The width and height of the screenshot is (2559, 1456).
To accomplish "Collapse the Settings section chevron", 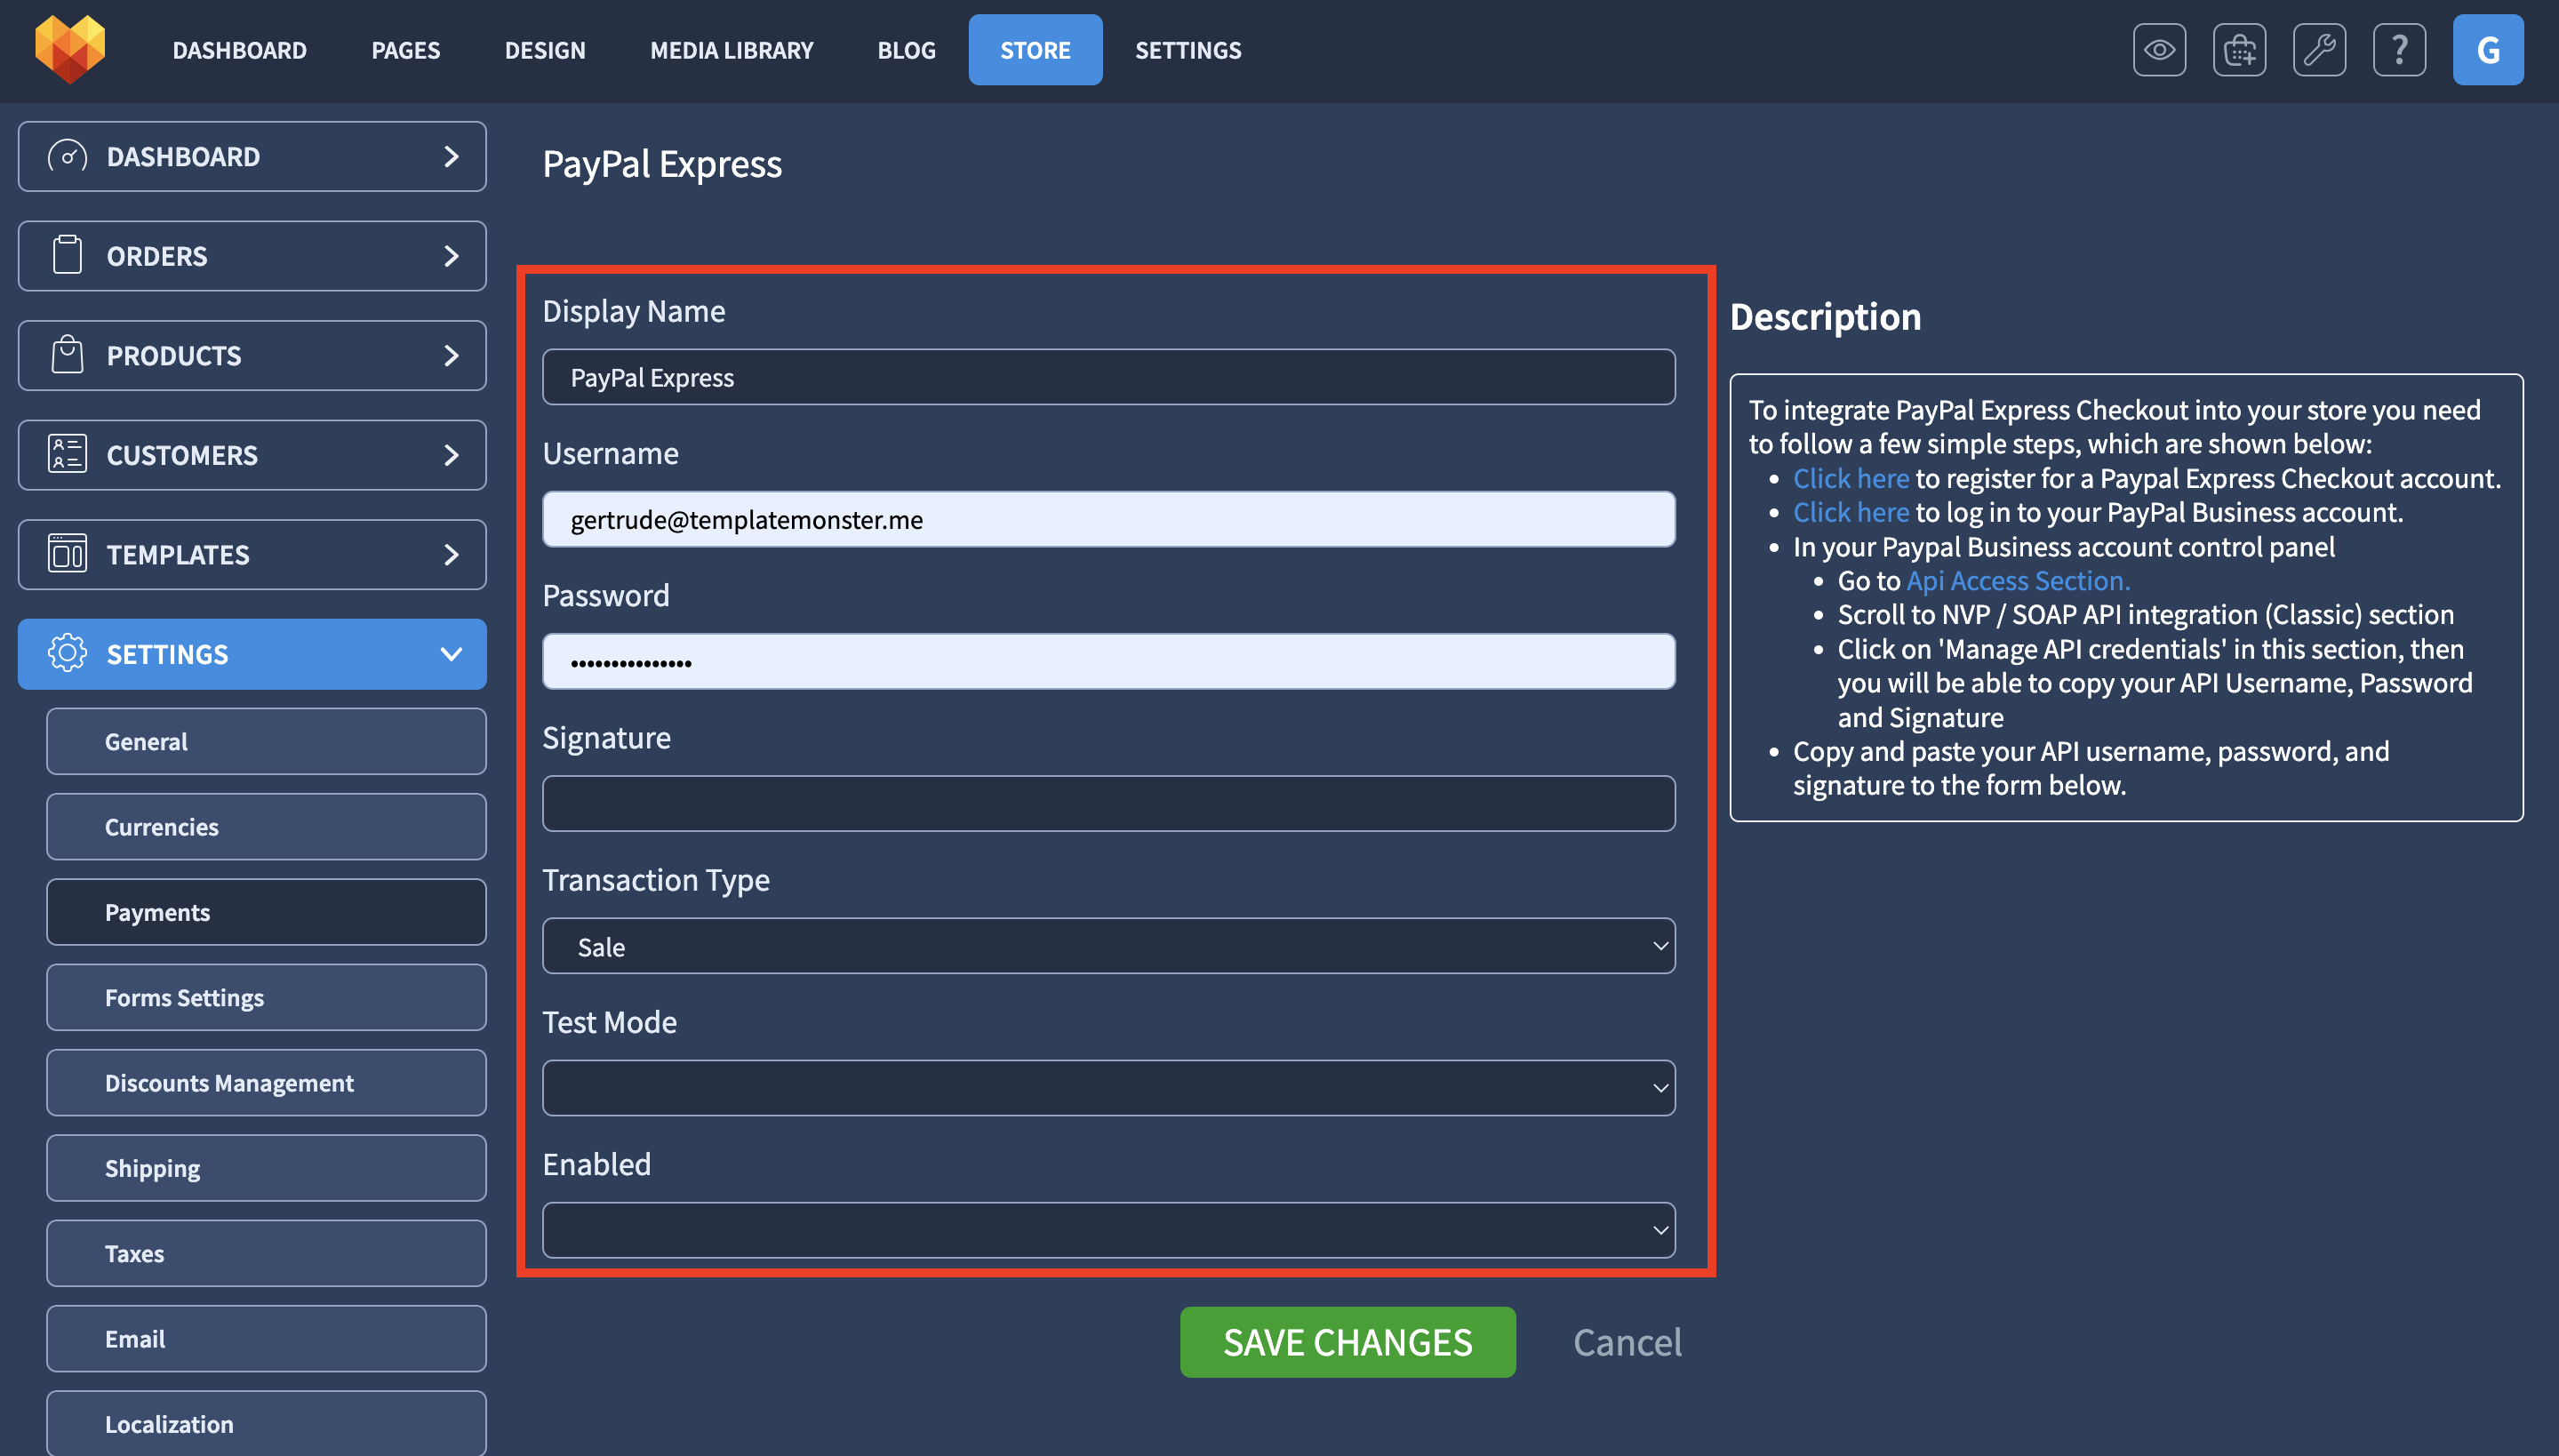I will pyautogui.click(x=451, y=654).
